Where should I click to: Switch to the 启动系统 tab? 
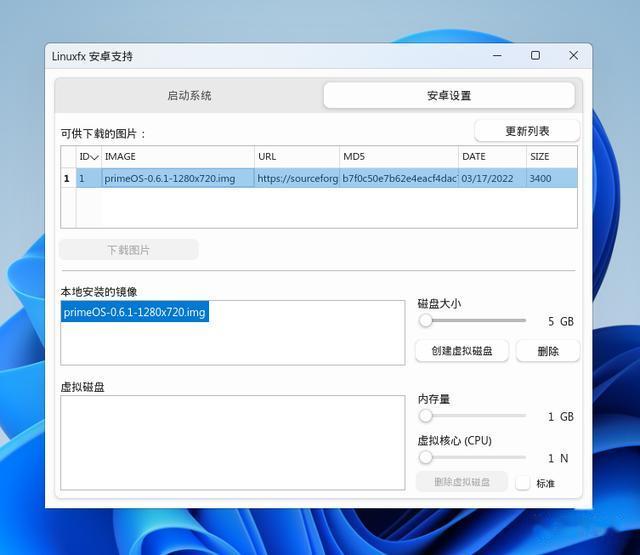tap(189, 95)
